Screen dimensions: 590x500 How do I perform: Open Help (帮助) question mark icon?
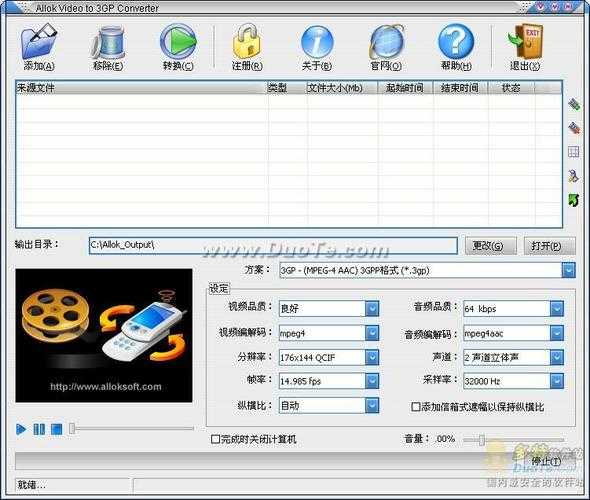[x=456, y=41]
